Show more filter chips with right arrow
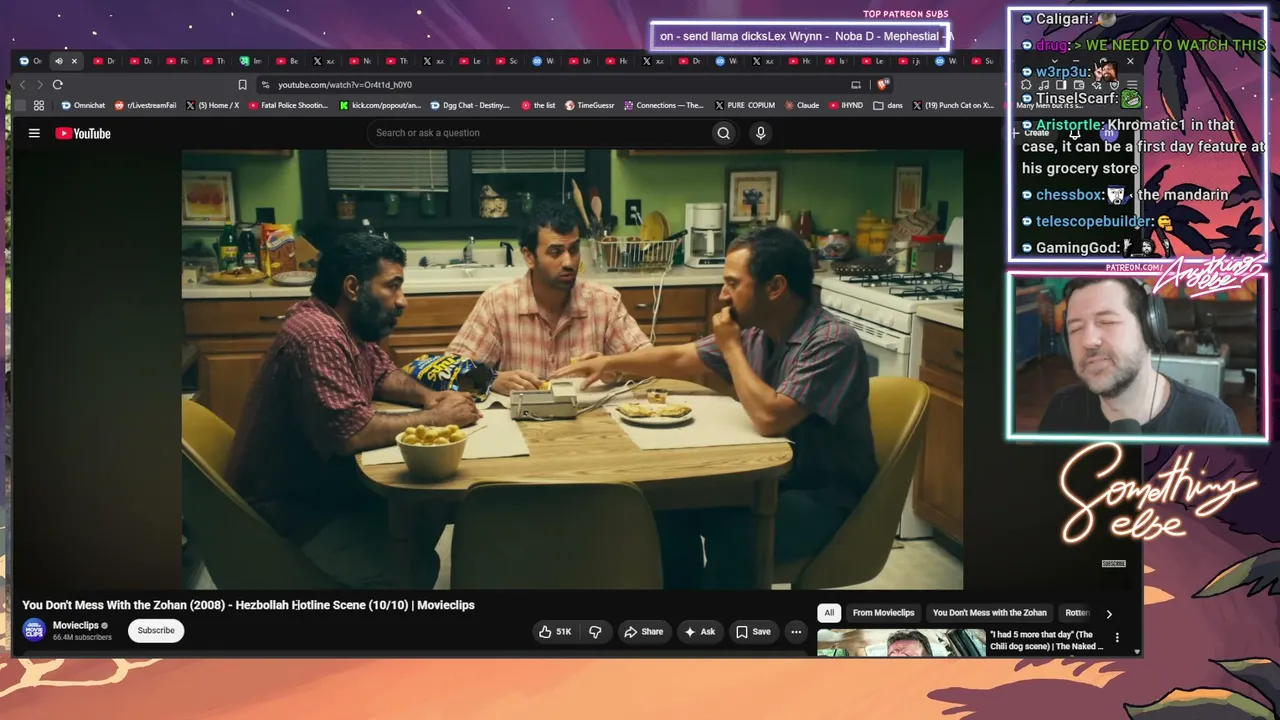Screen dimensions: 1280x720 [x=1109, y=614]
